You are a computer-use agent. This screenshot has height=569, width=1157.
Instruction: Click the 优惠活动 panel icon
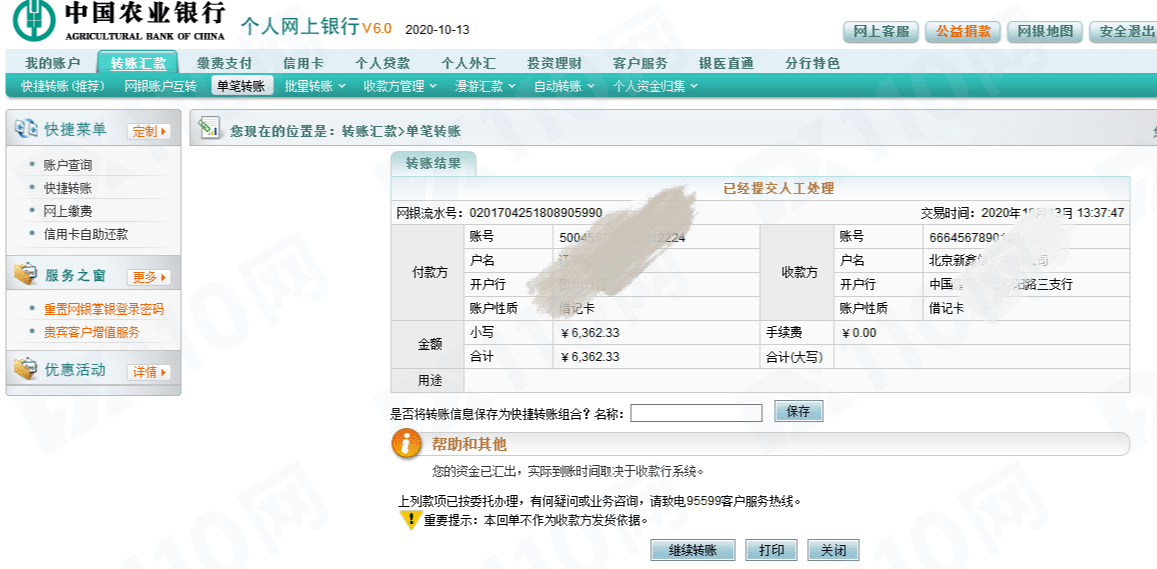(x=25, y=369)
